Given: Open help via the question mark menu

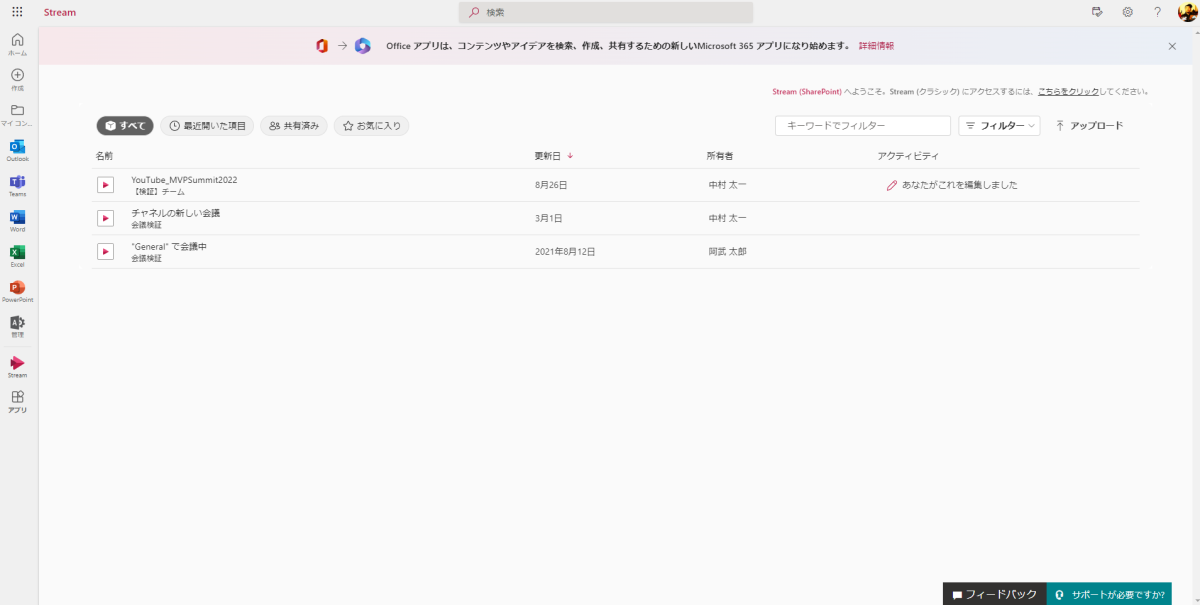Looking at the screenshot, I should [1157, 12].
